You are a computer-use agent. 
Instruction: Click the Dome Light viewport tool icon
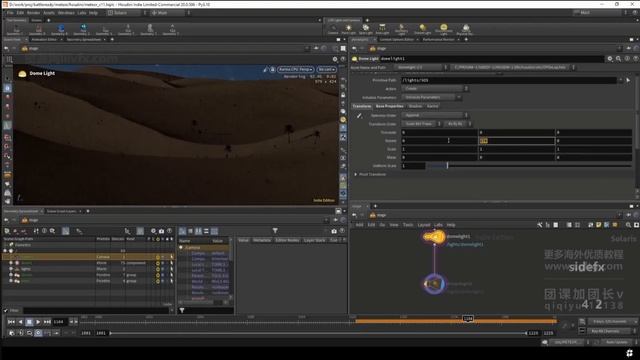[x=22, y=73]
